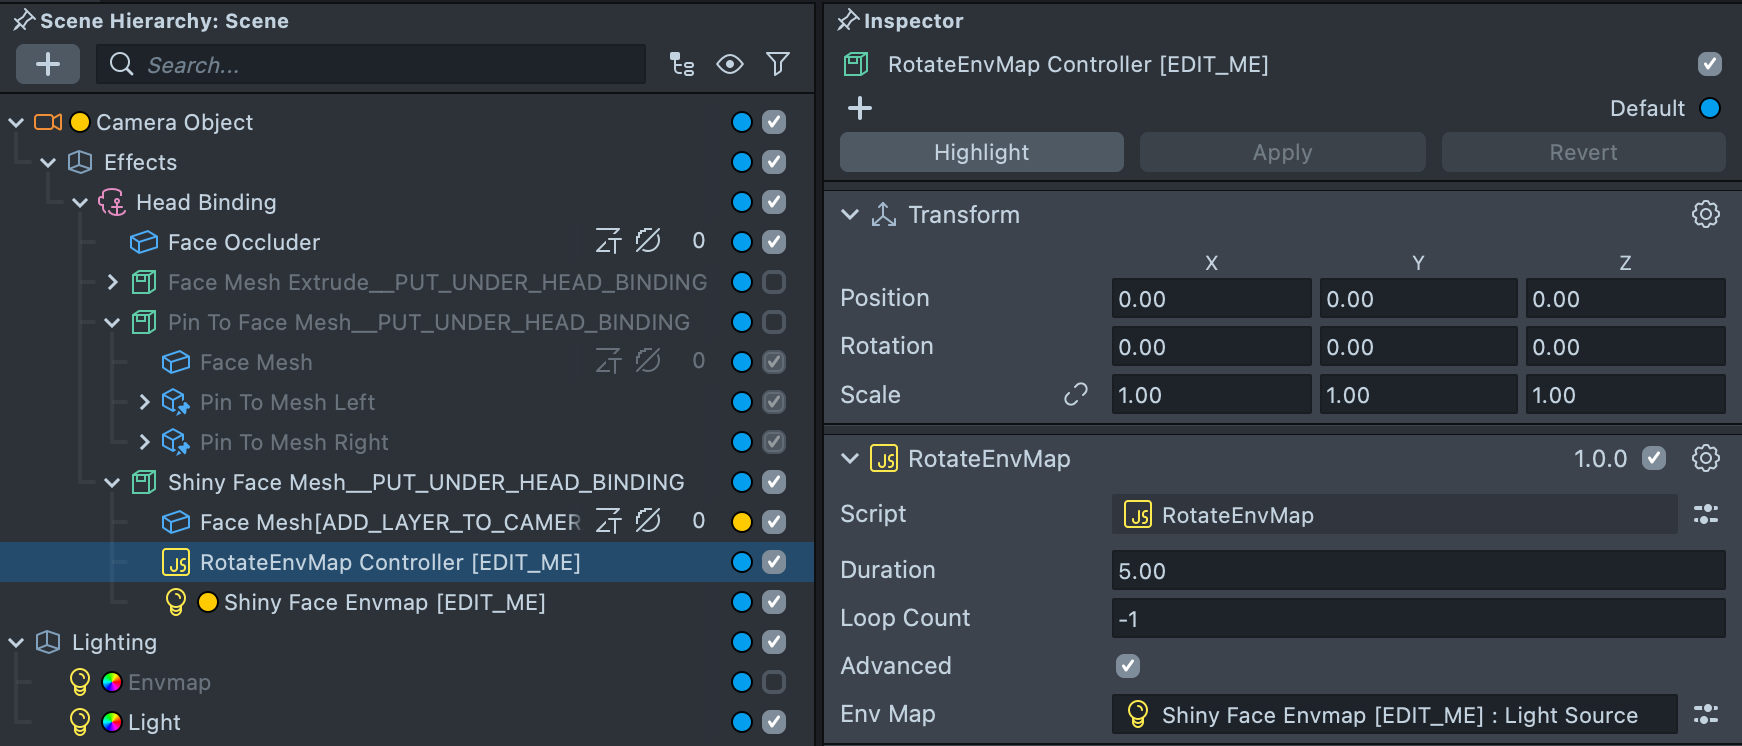This screenshot has height=746, width=1742.
Task: Select Shiny Face Envmap [EDIT_ME] in hierarchy
Action: 384,602
